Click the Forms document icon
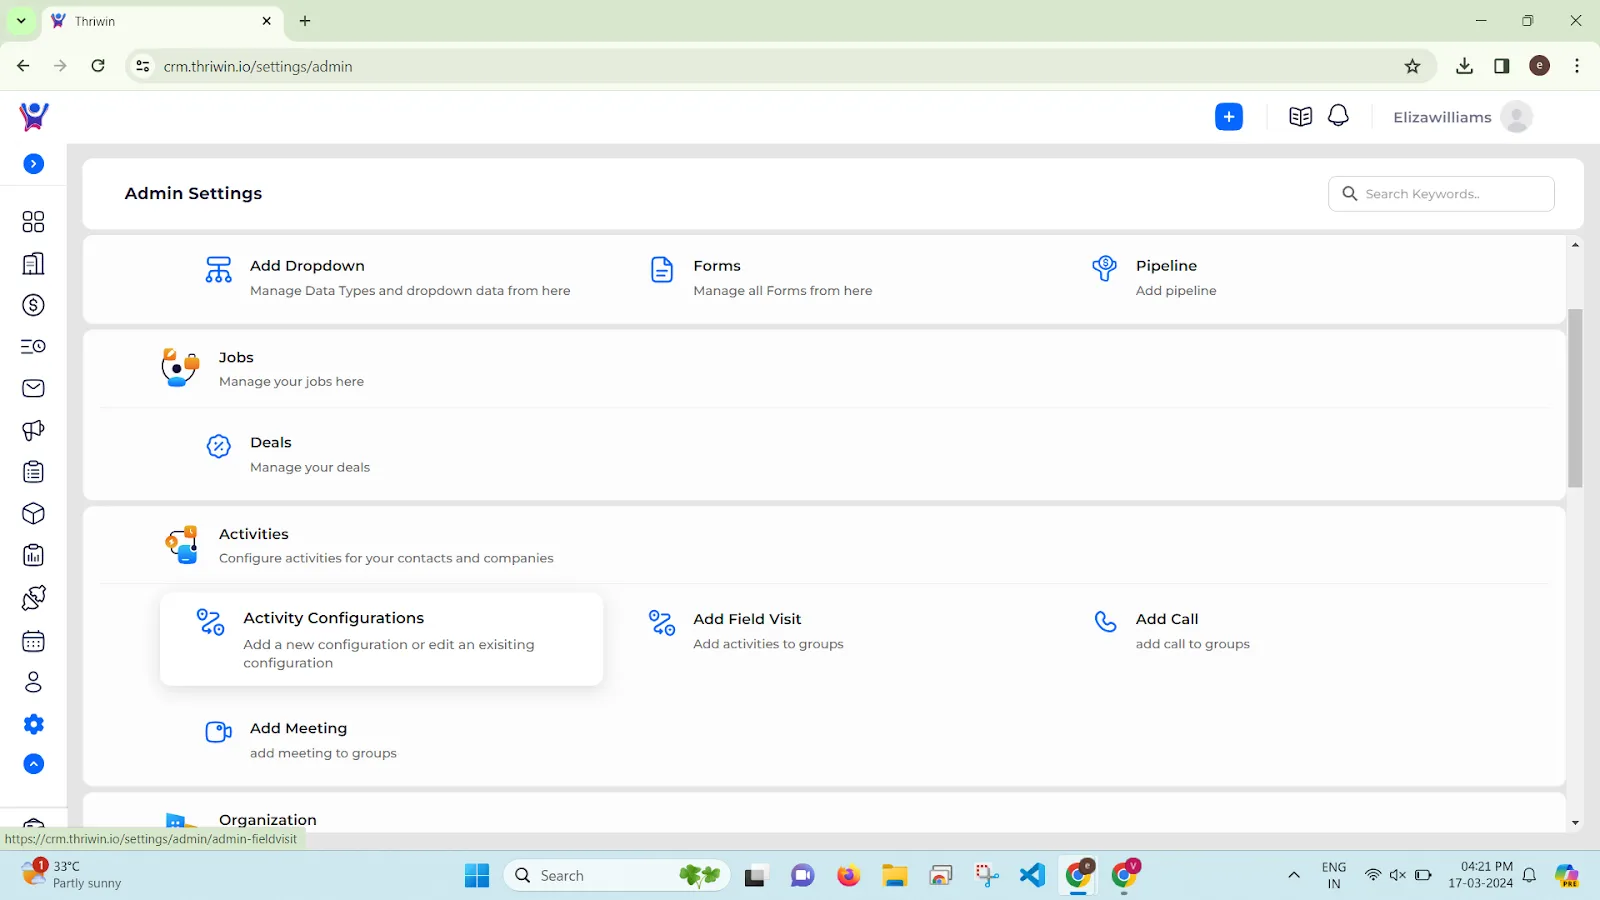 [x=662, y=269]
